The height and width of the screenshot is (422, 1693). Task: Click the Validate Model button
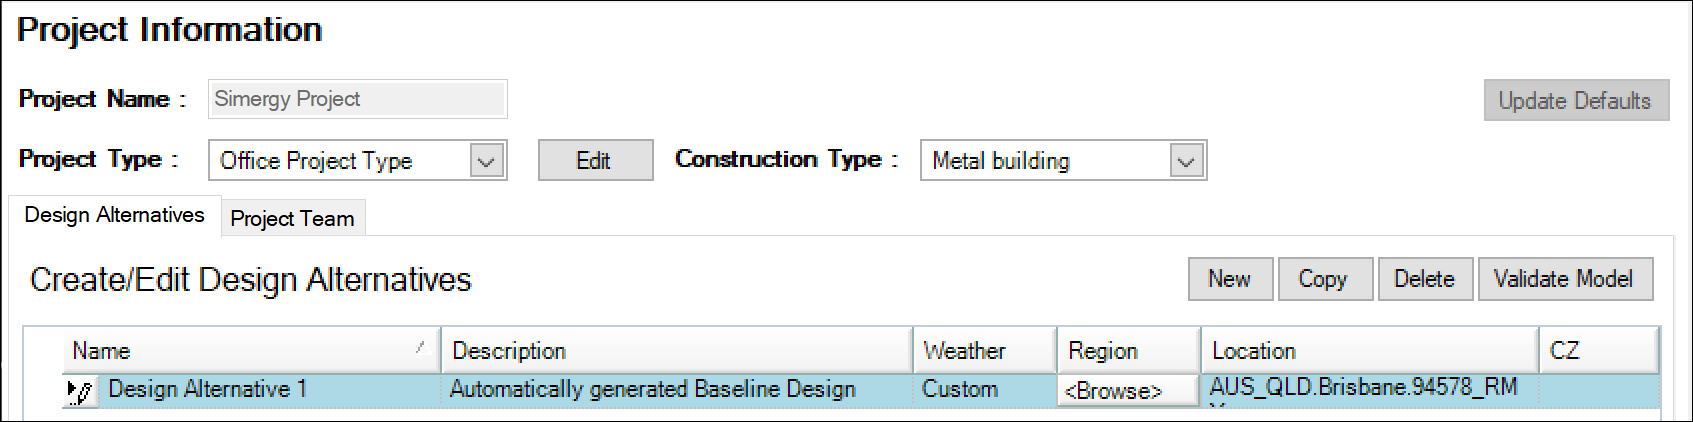(1565, 279)
